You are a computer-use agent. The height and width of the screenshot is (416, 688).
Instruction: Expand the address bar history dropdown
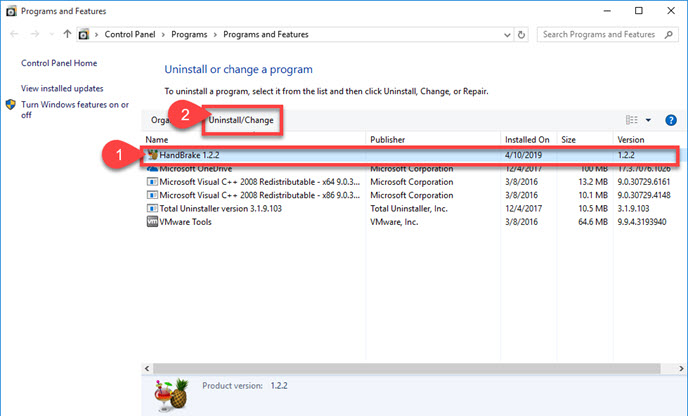click(x=507, y=35)
